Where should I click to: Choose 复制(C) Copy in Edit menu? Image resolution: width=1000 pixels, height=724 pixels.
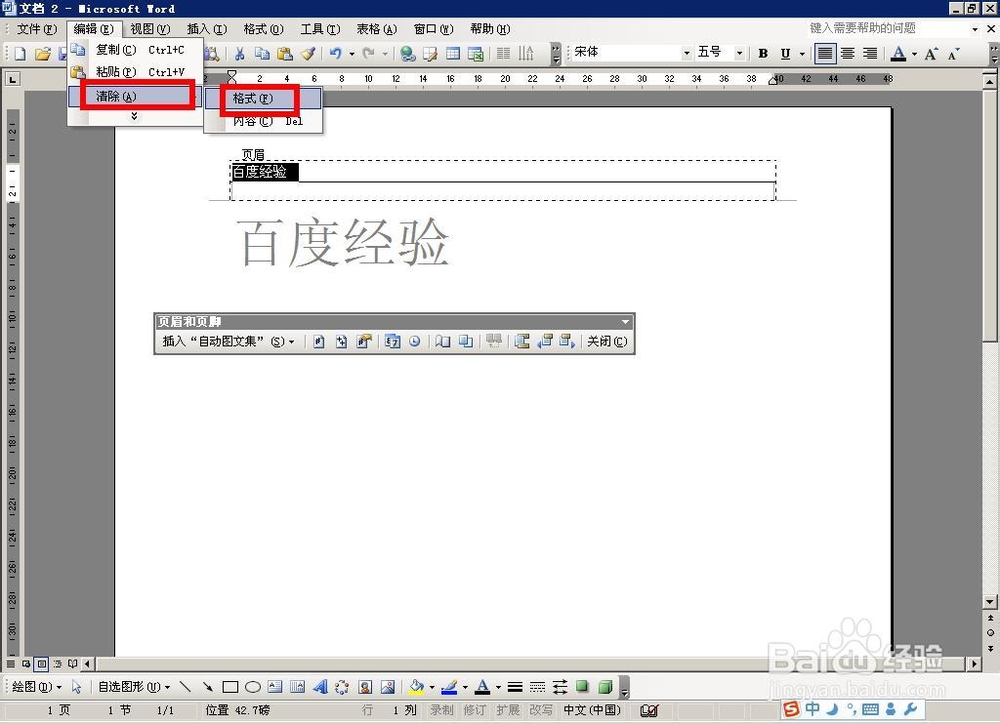pyautogui.click(x=135, y=50)
